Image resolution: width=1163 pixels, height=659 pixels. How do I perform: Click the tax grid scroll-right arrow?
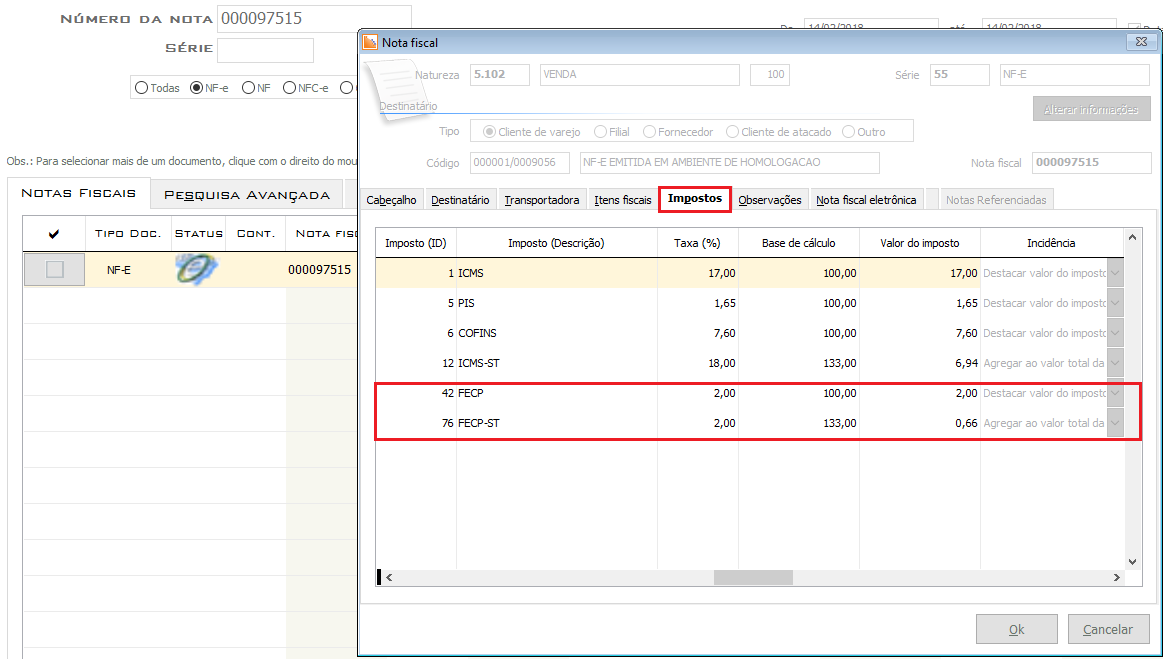[1117, 577]
